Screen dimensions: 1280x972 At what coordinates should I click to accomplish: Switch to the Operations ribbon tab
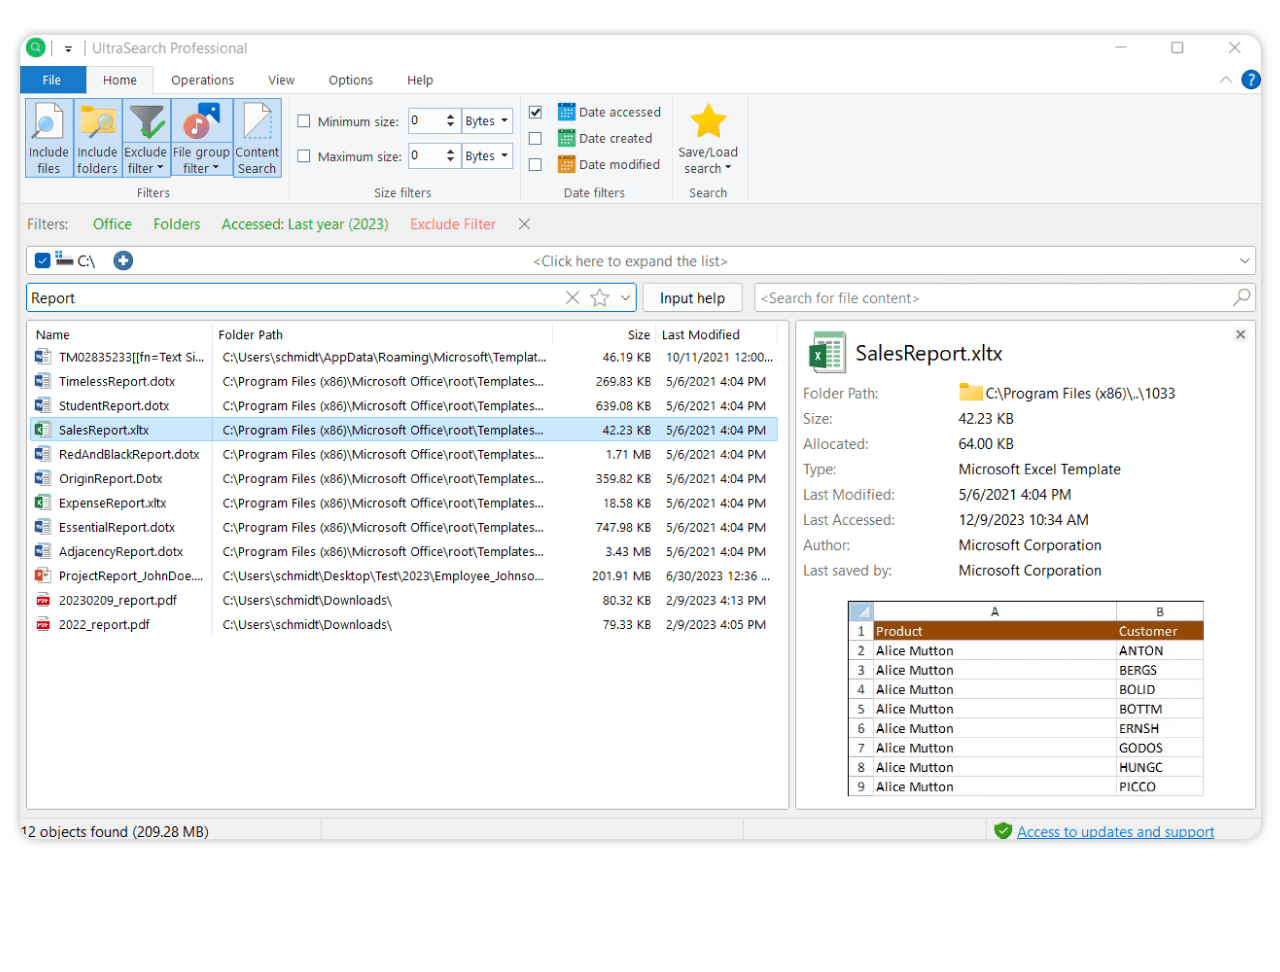pyautogui.click(x=202, y=80)
